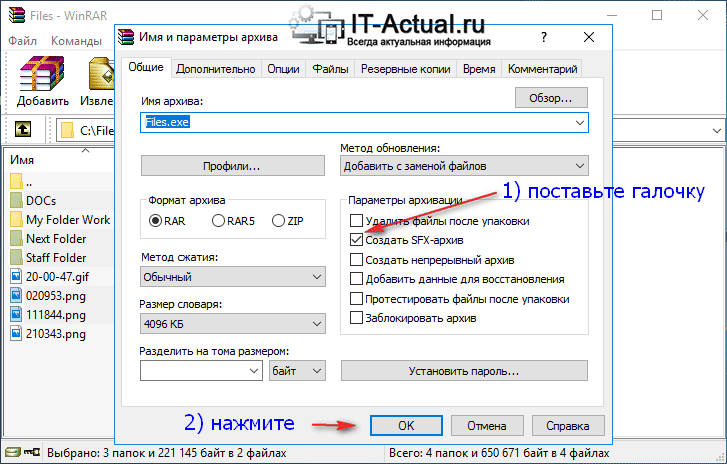Image resolution: width=727 pixels, height=464 pixels.
Task: Select the DOCs folder icon
Action: click(16, 201)
